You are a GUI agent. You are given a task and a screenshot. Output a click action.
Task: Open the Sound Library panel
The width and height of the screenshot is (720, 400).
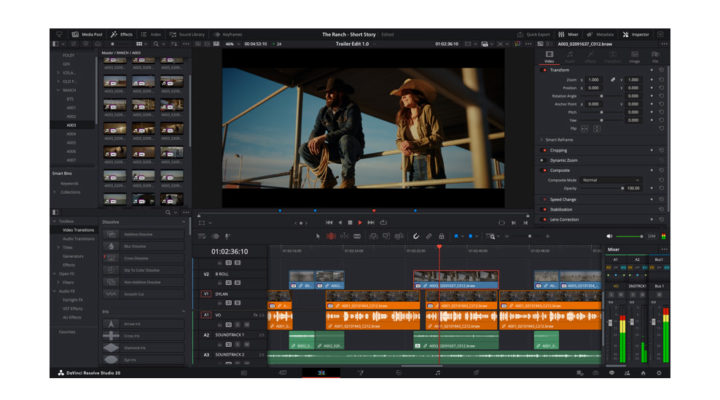click(x=187, y=34)
